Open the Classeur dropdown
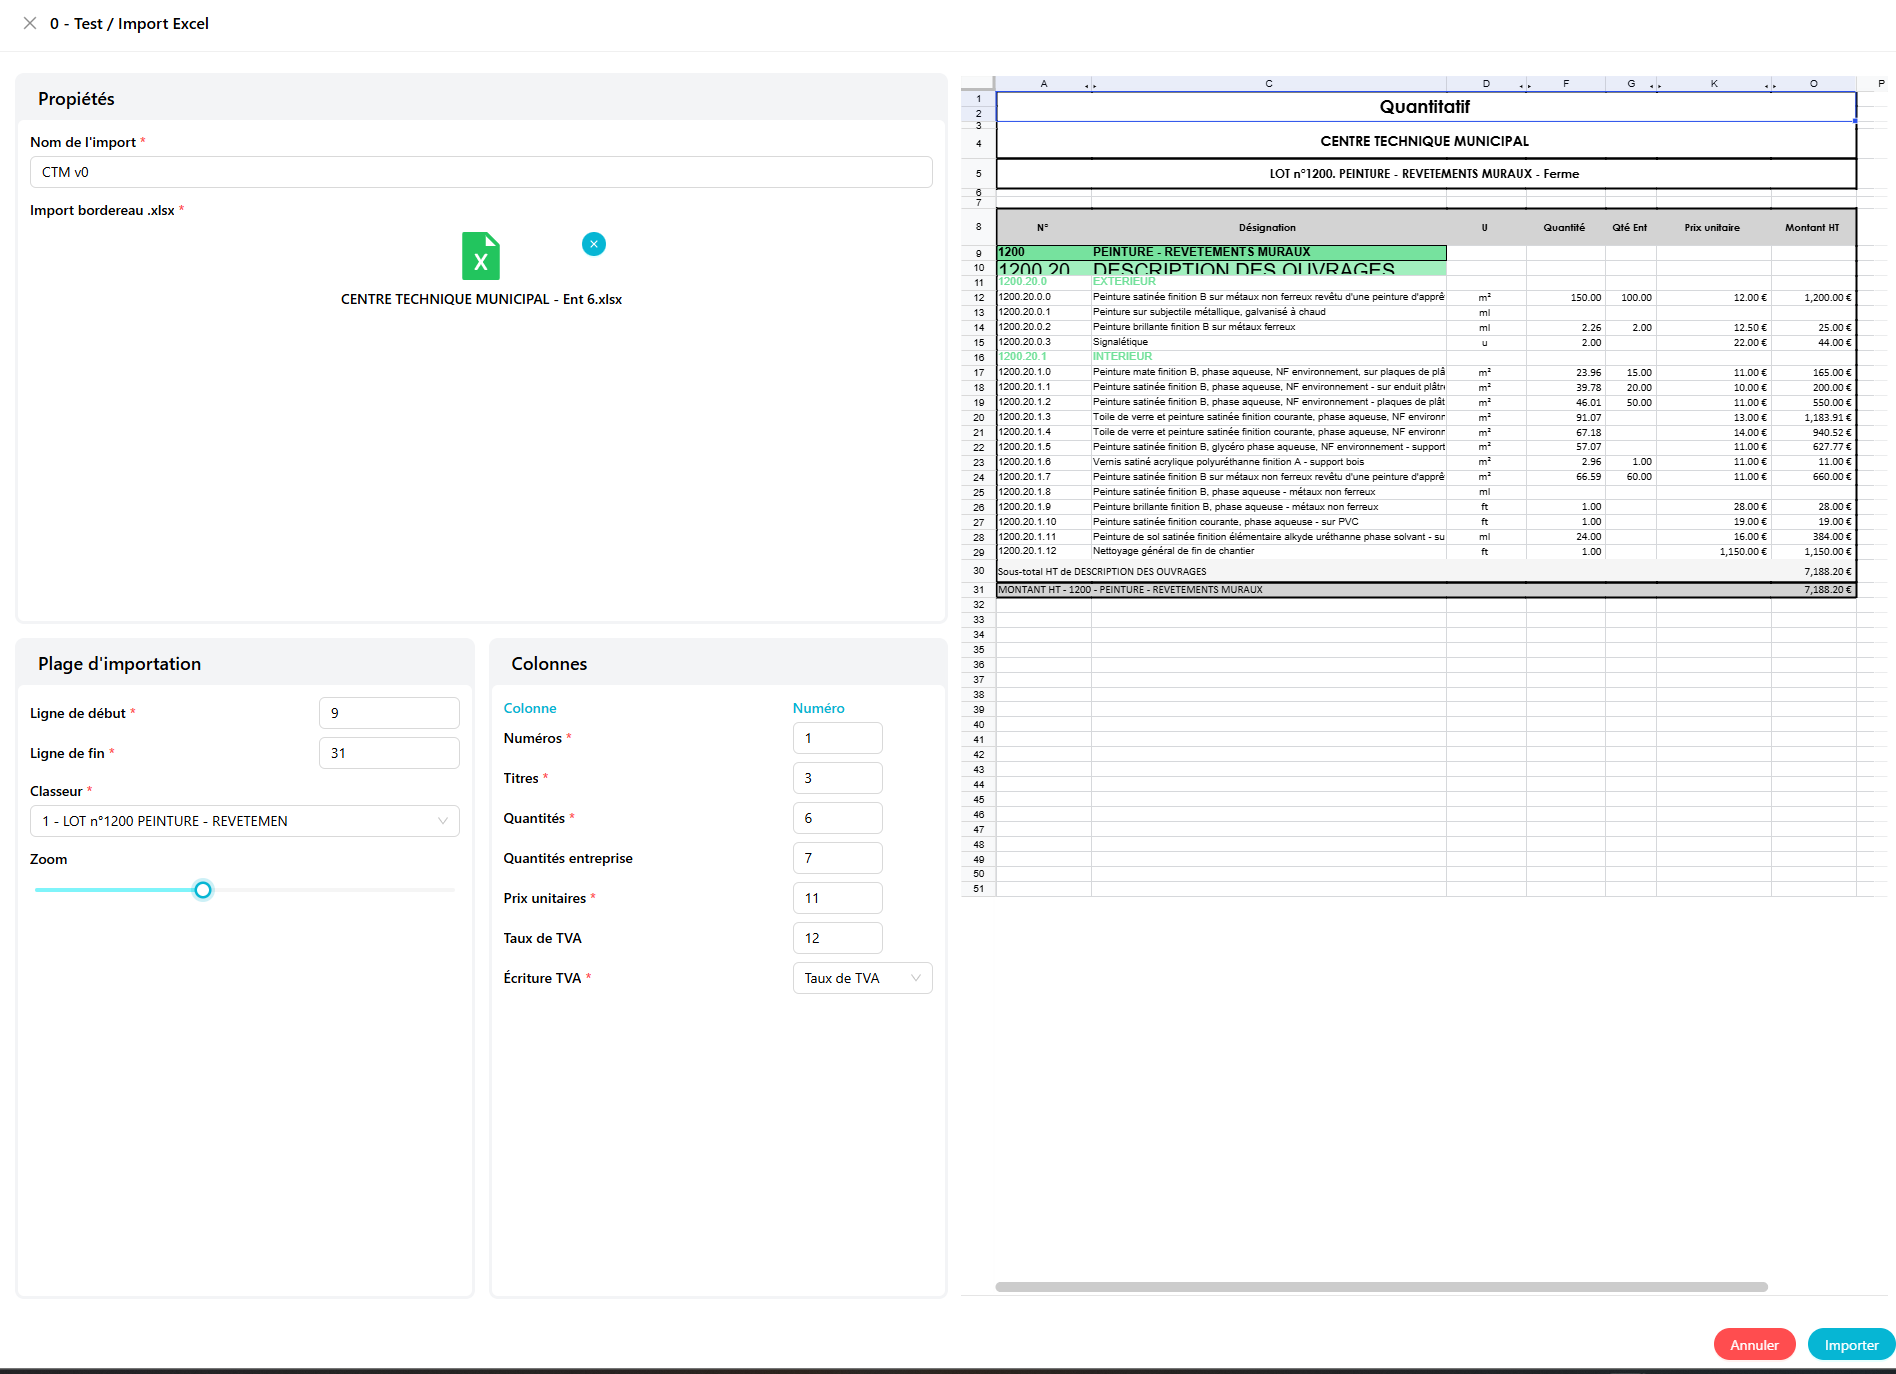 245,821
